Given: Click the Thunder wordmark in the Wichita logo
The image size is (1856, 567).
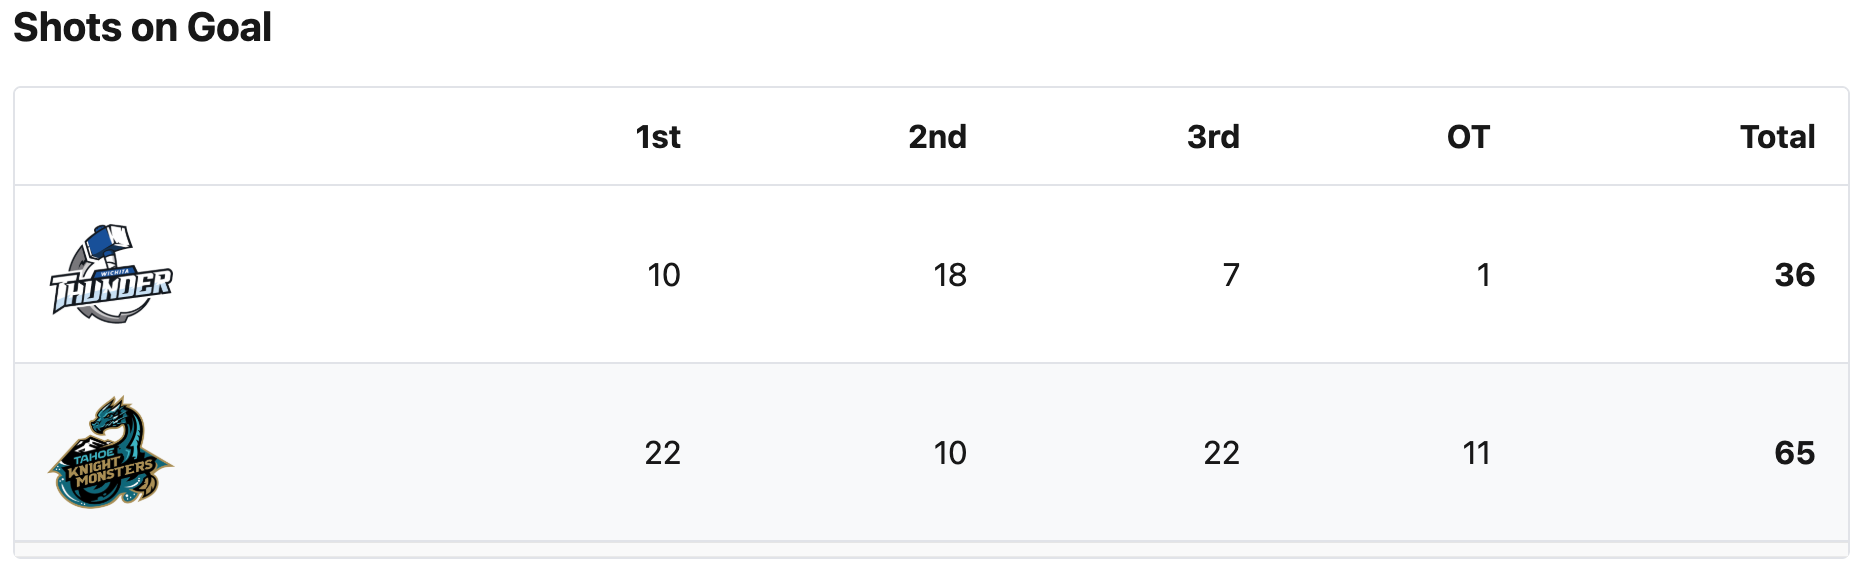Looking at the screenshot, I should (111, 288).
